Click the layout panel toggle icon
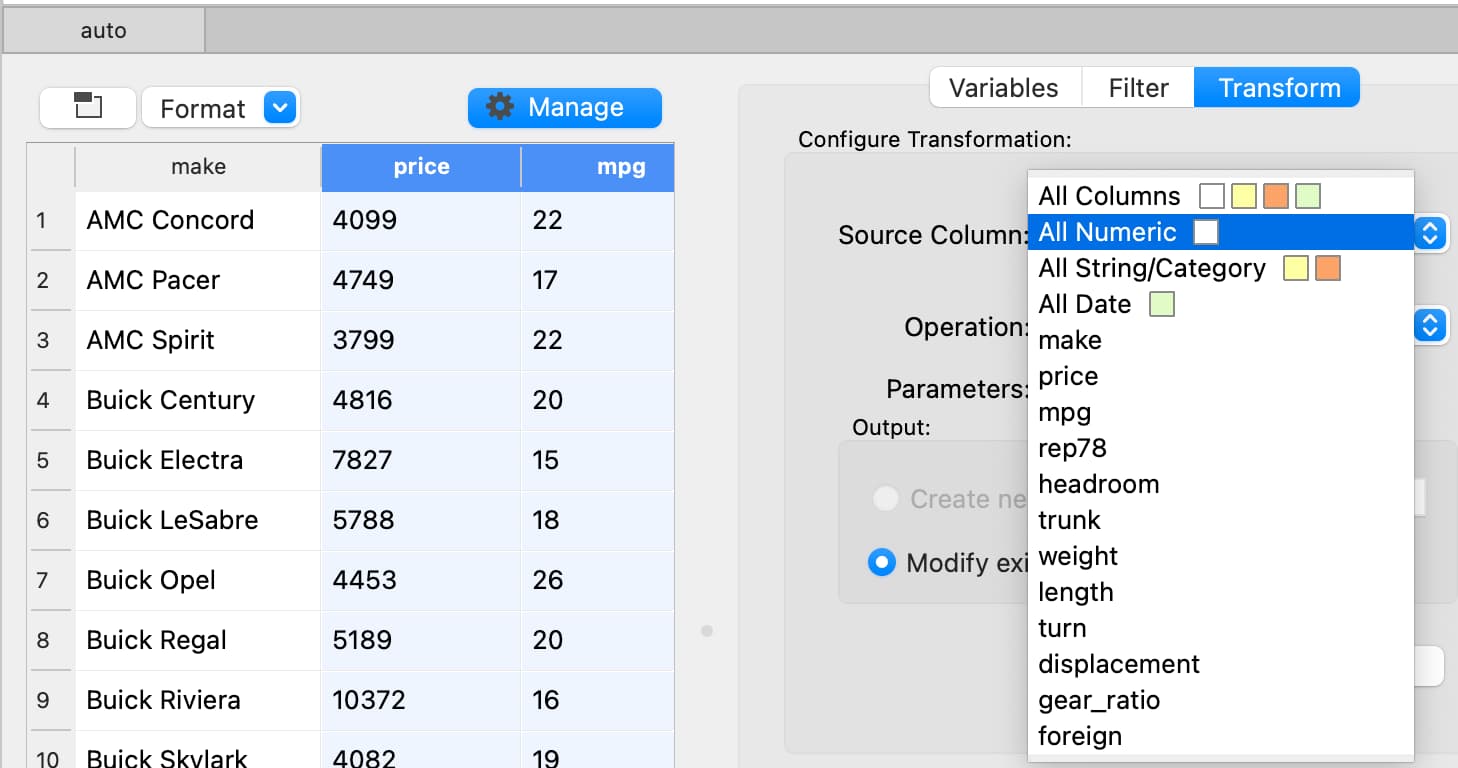The image size is (1458, 768). pos(88,108)
